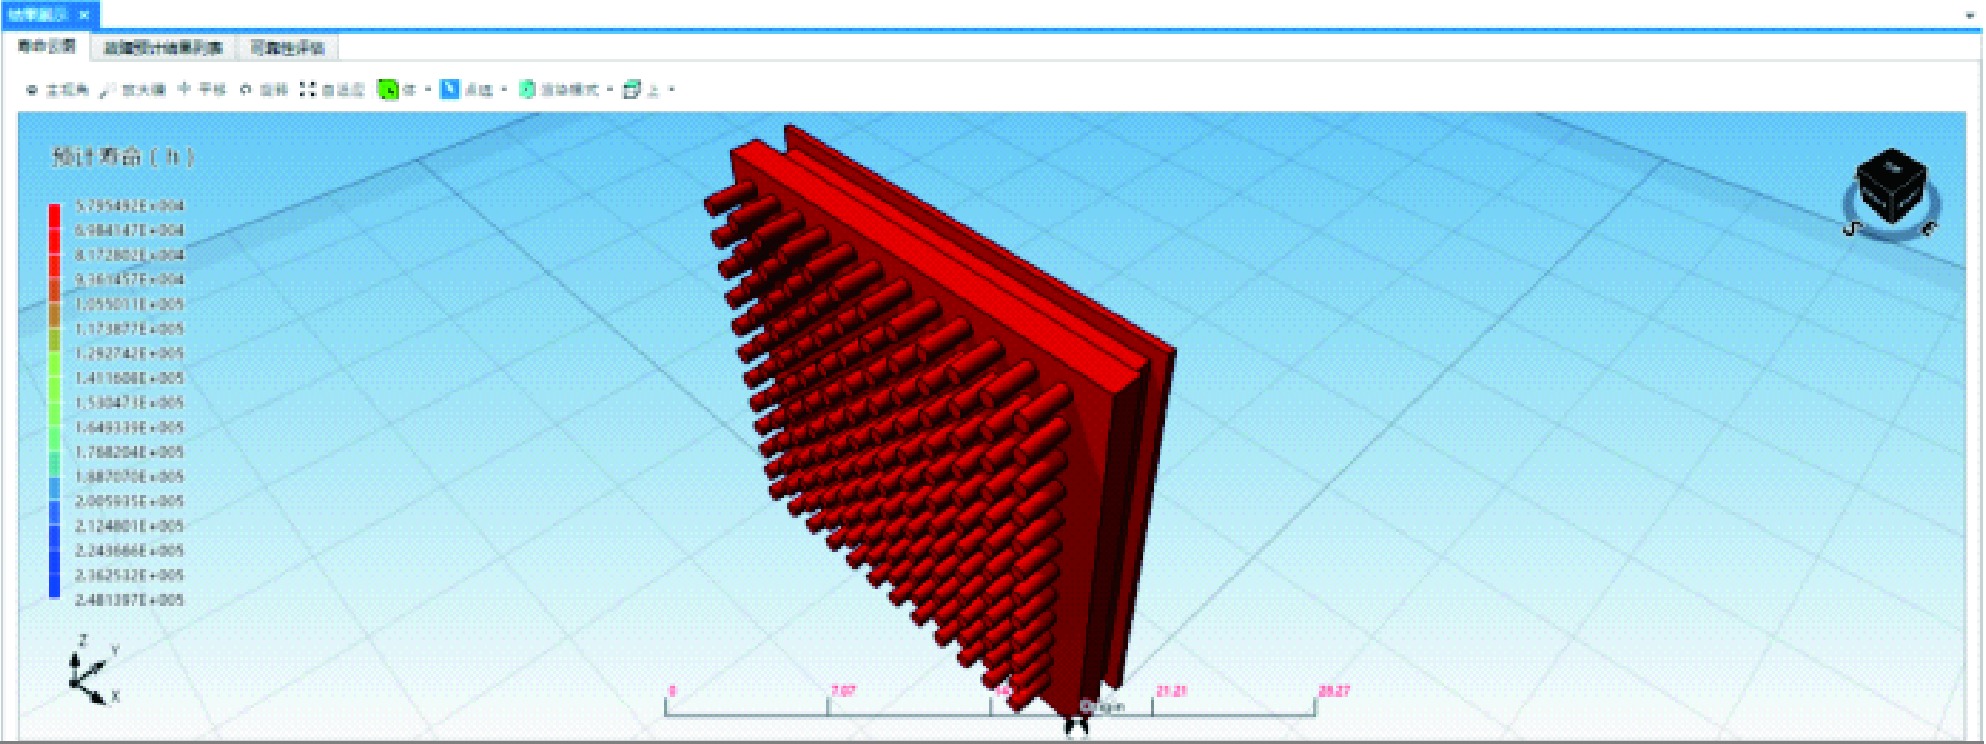The image size is (1986, 744).
Task: Activate the 放大镜 magnifier tool
Action: tap(108, 90)
